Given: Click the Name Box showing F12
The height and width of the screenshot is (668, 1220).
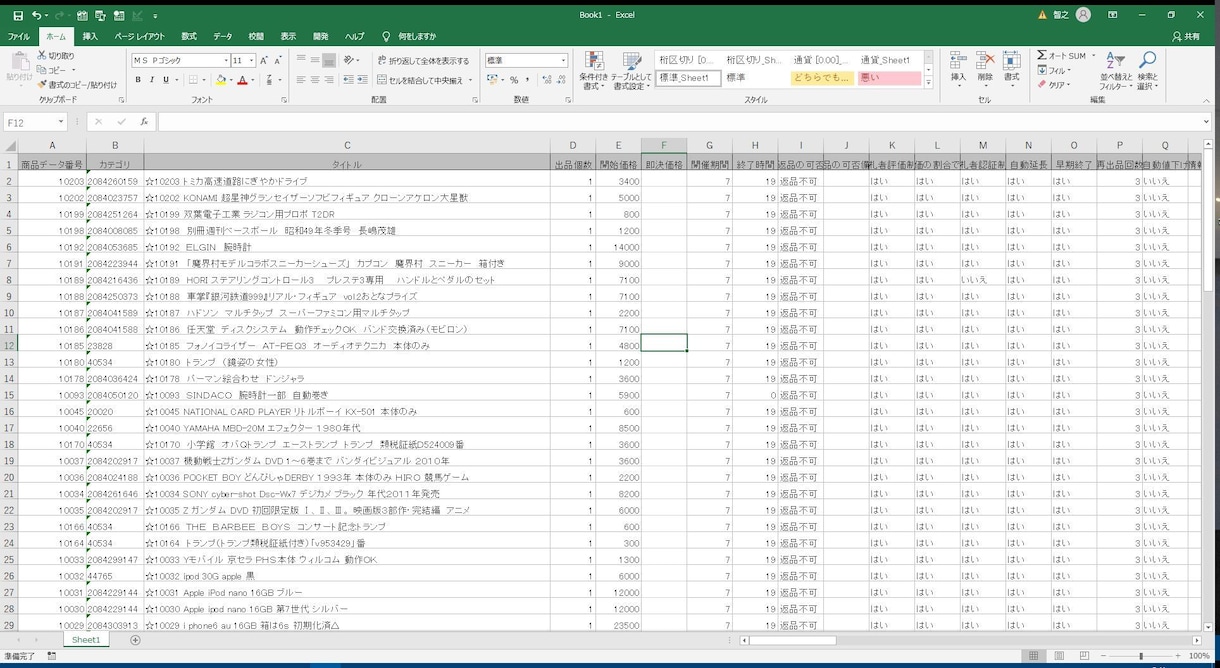Looking at the screenshot, I should pyautogui.click(x=35, y=122).
